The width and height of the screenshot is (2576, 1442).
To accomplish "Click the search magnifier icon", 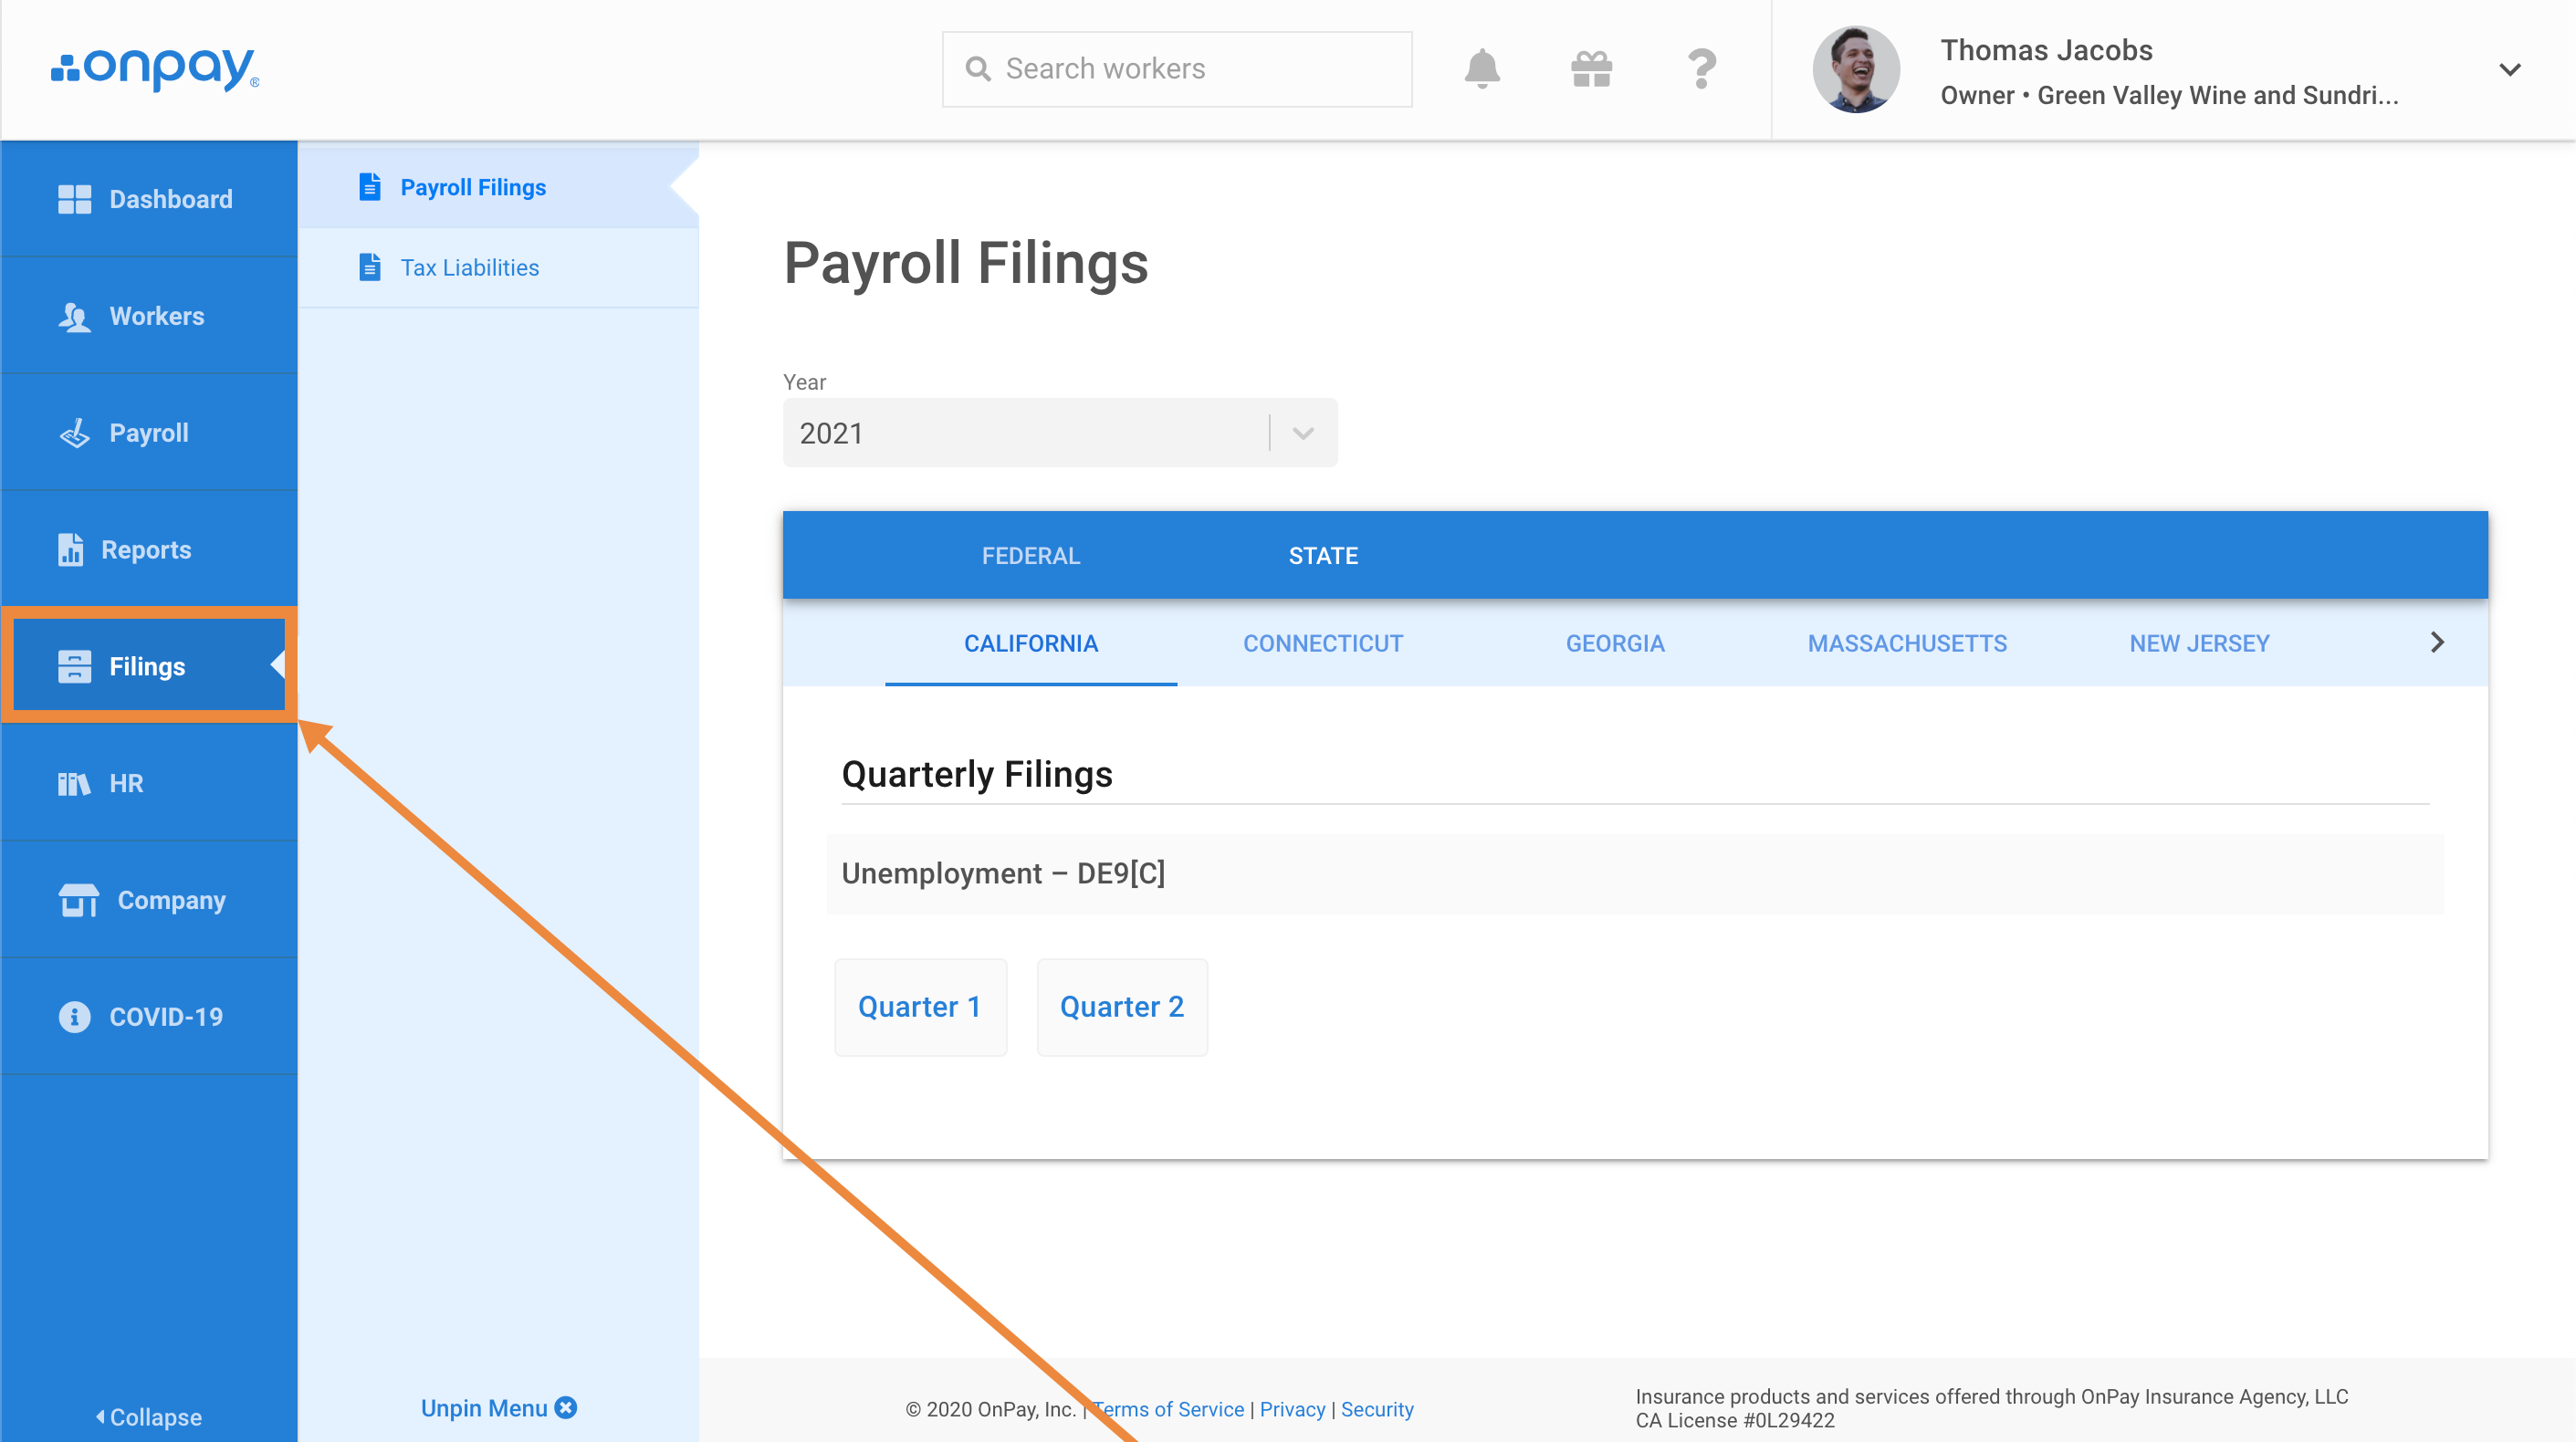I will pos(977,69).
